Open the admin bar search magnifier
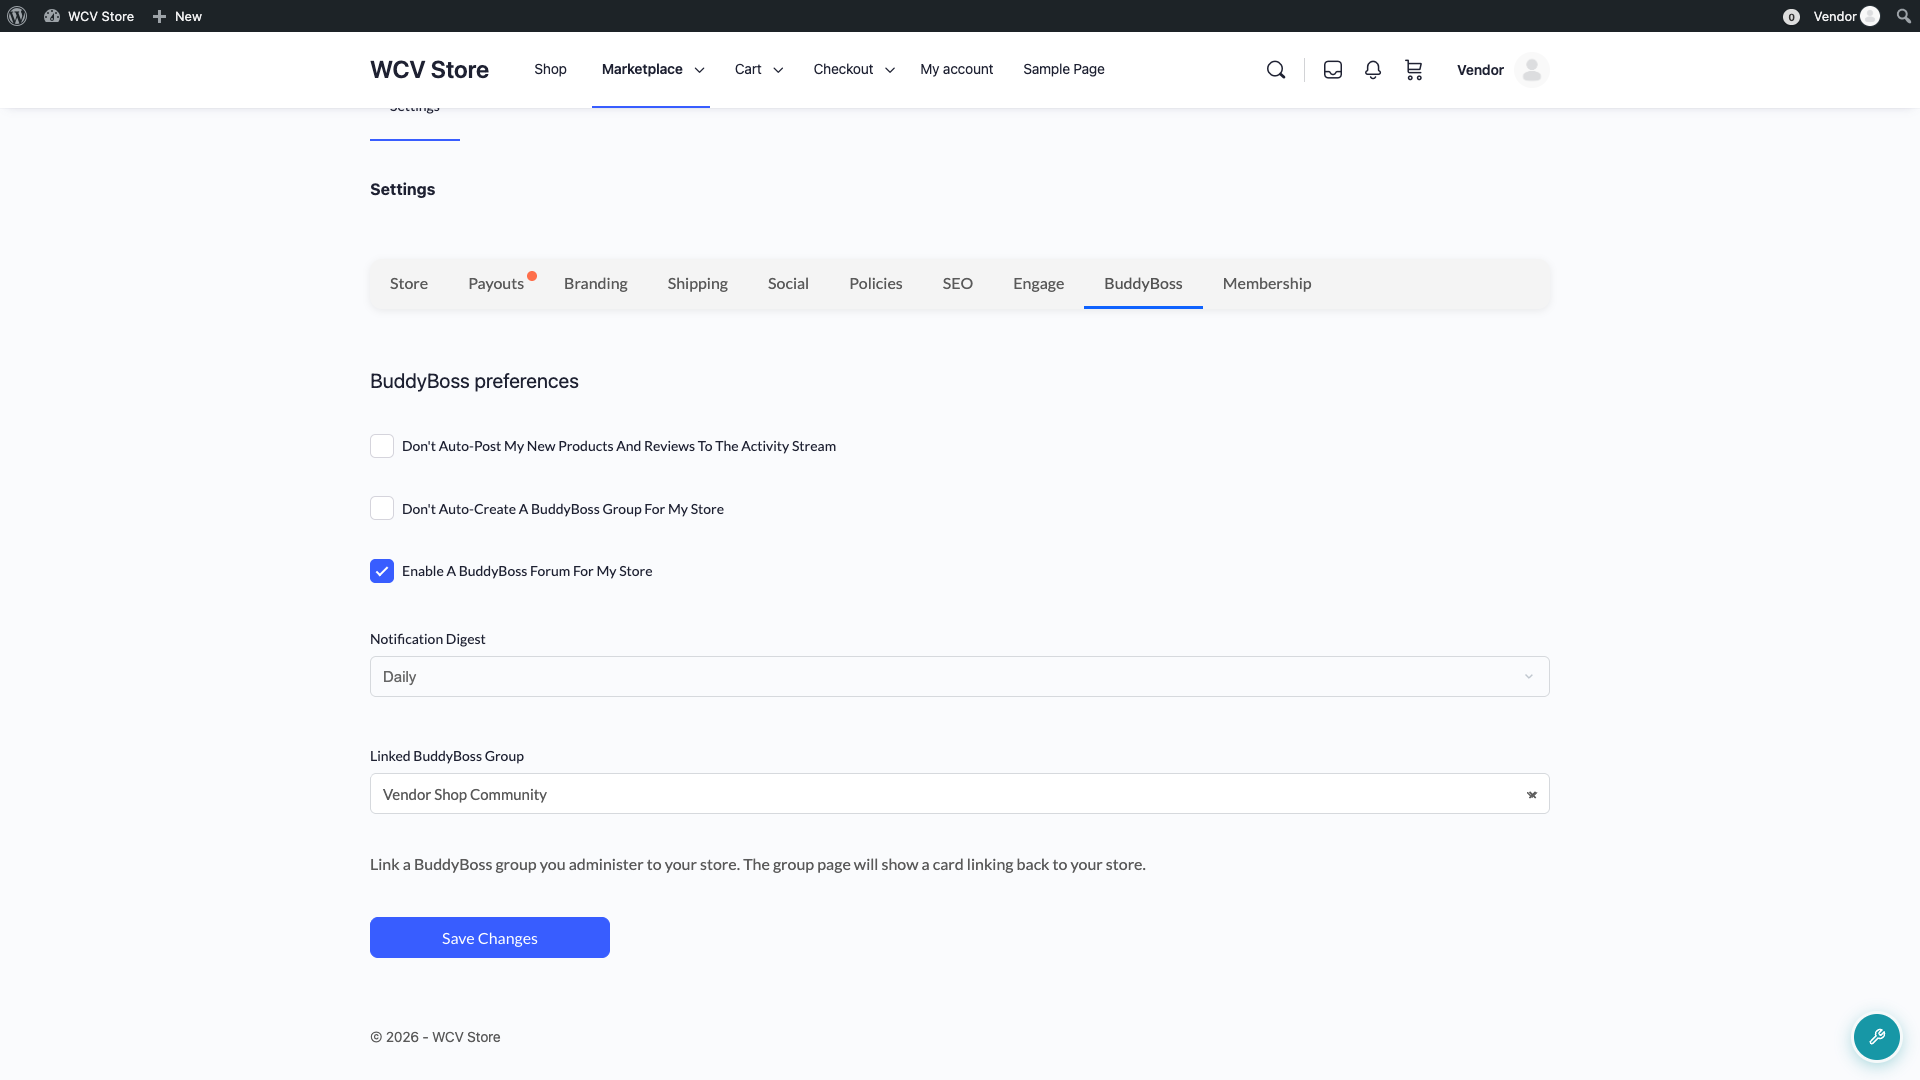Screen dimensions: 1920x1080 point(1903,16)
